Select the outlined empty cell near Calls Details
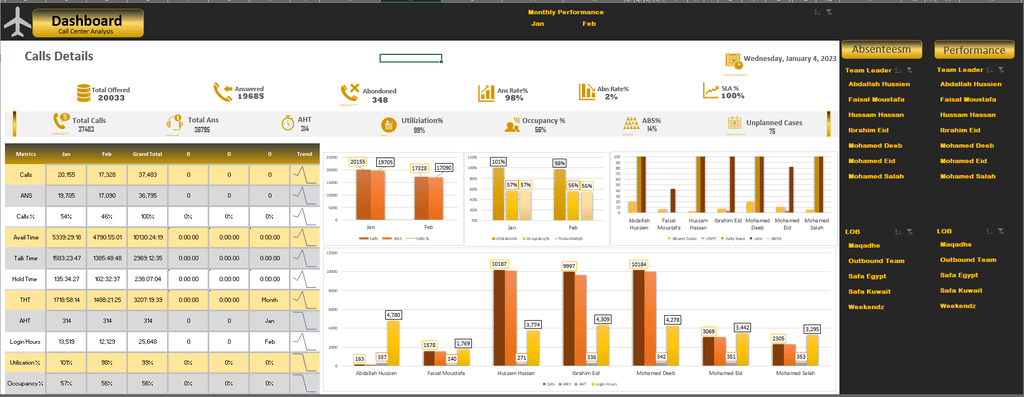 pos(411,58)
